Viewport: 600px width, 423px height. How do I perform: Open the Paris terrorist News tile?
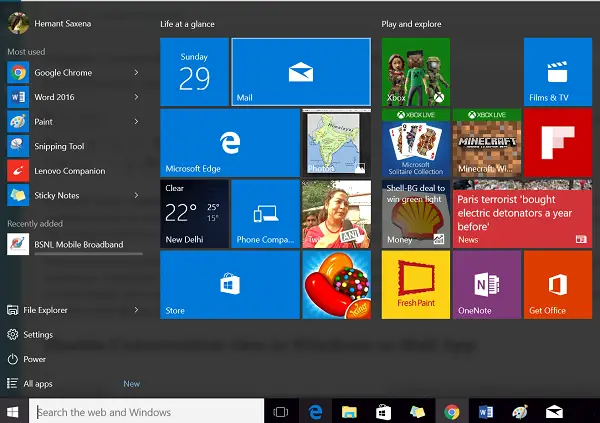point(522,214)
